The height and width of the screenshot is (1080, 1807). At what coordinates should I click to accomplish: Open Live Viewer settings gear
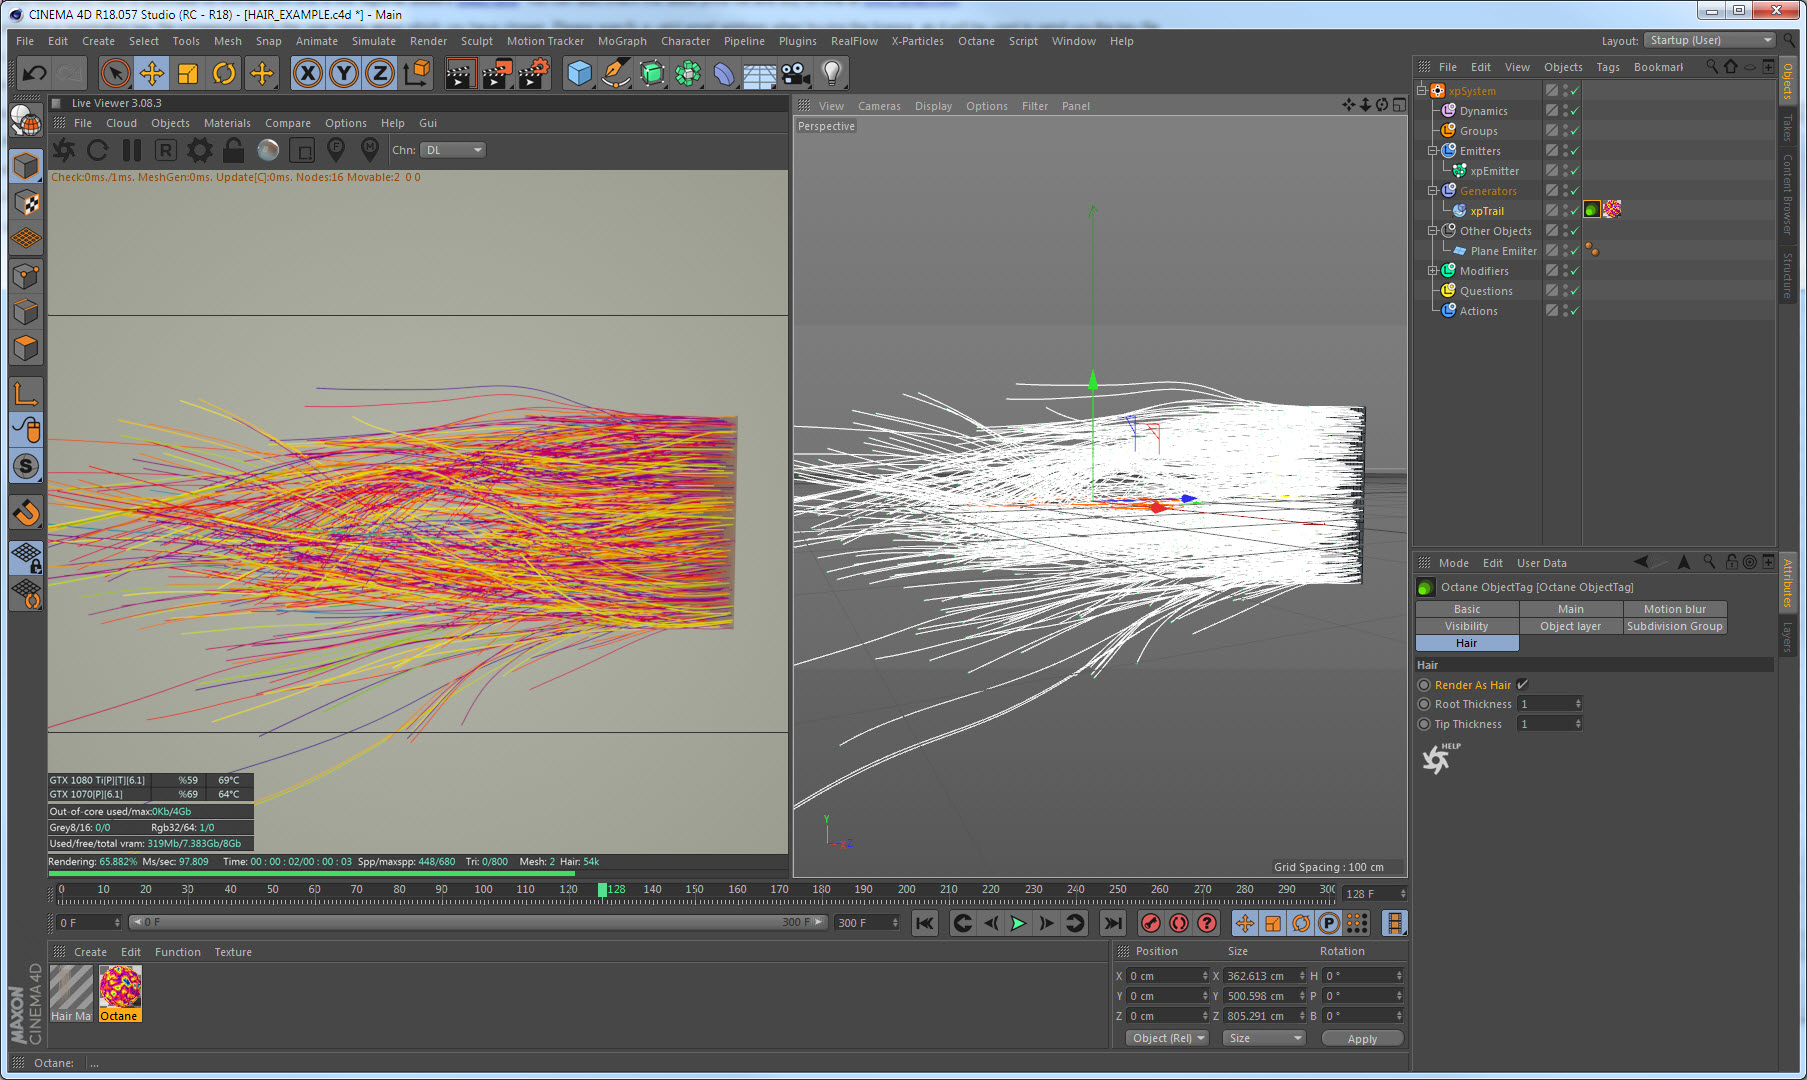pos(200,150)
